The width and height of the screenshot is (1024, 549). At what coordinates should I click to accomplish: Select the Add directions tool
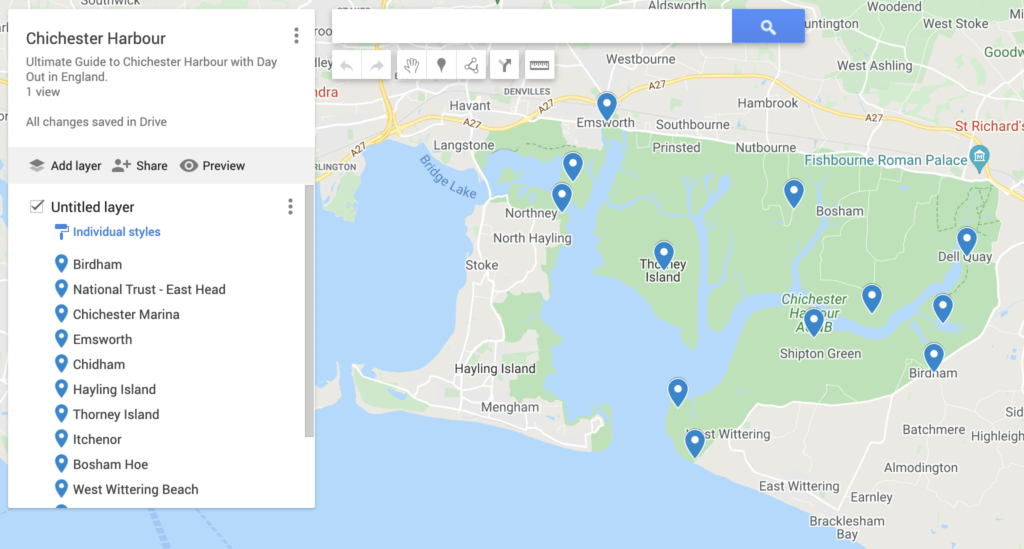(x=505, y=65)
